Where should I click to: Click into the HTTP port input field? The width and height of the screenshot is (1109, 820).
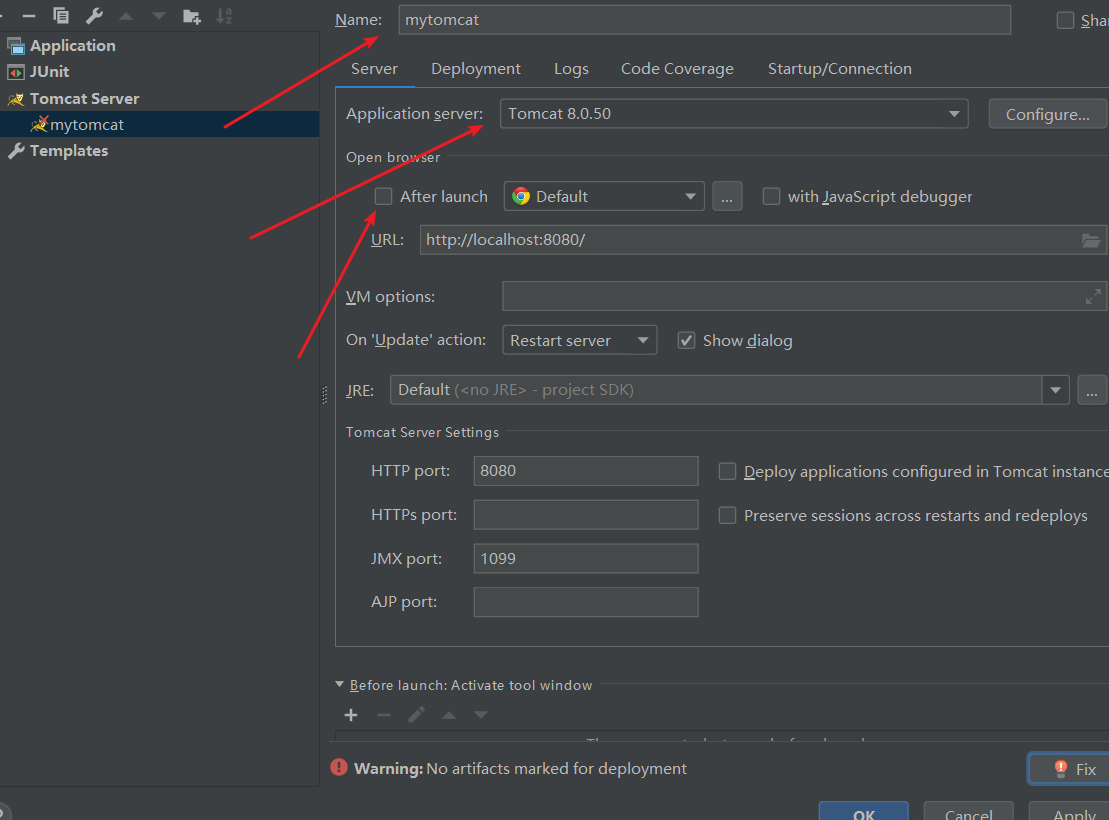[585, 471]
